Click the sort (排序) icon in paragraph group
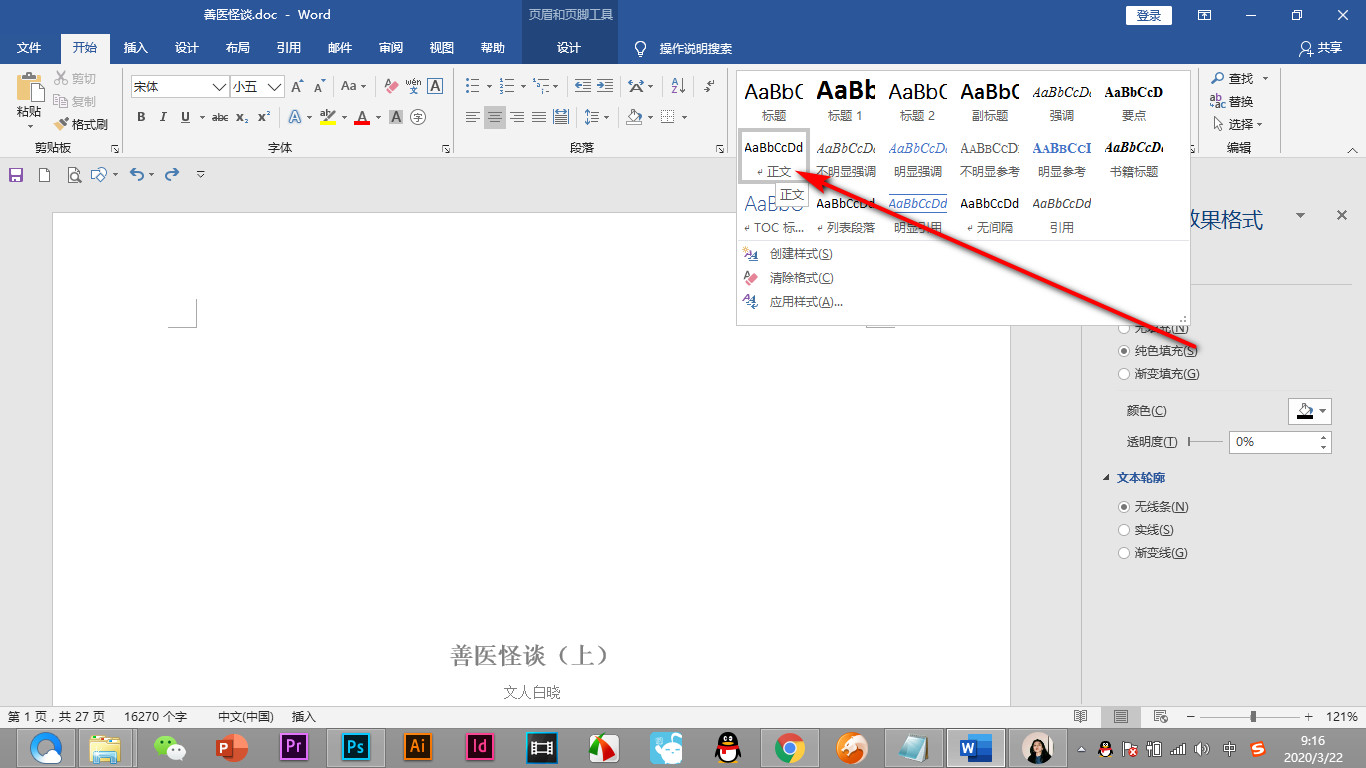This screenshot has width=1366, height=768. [677, 86]
